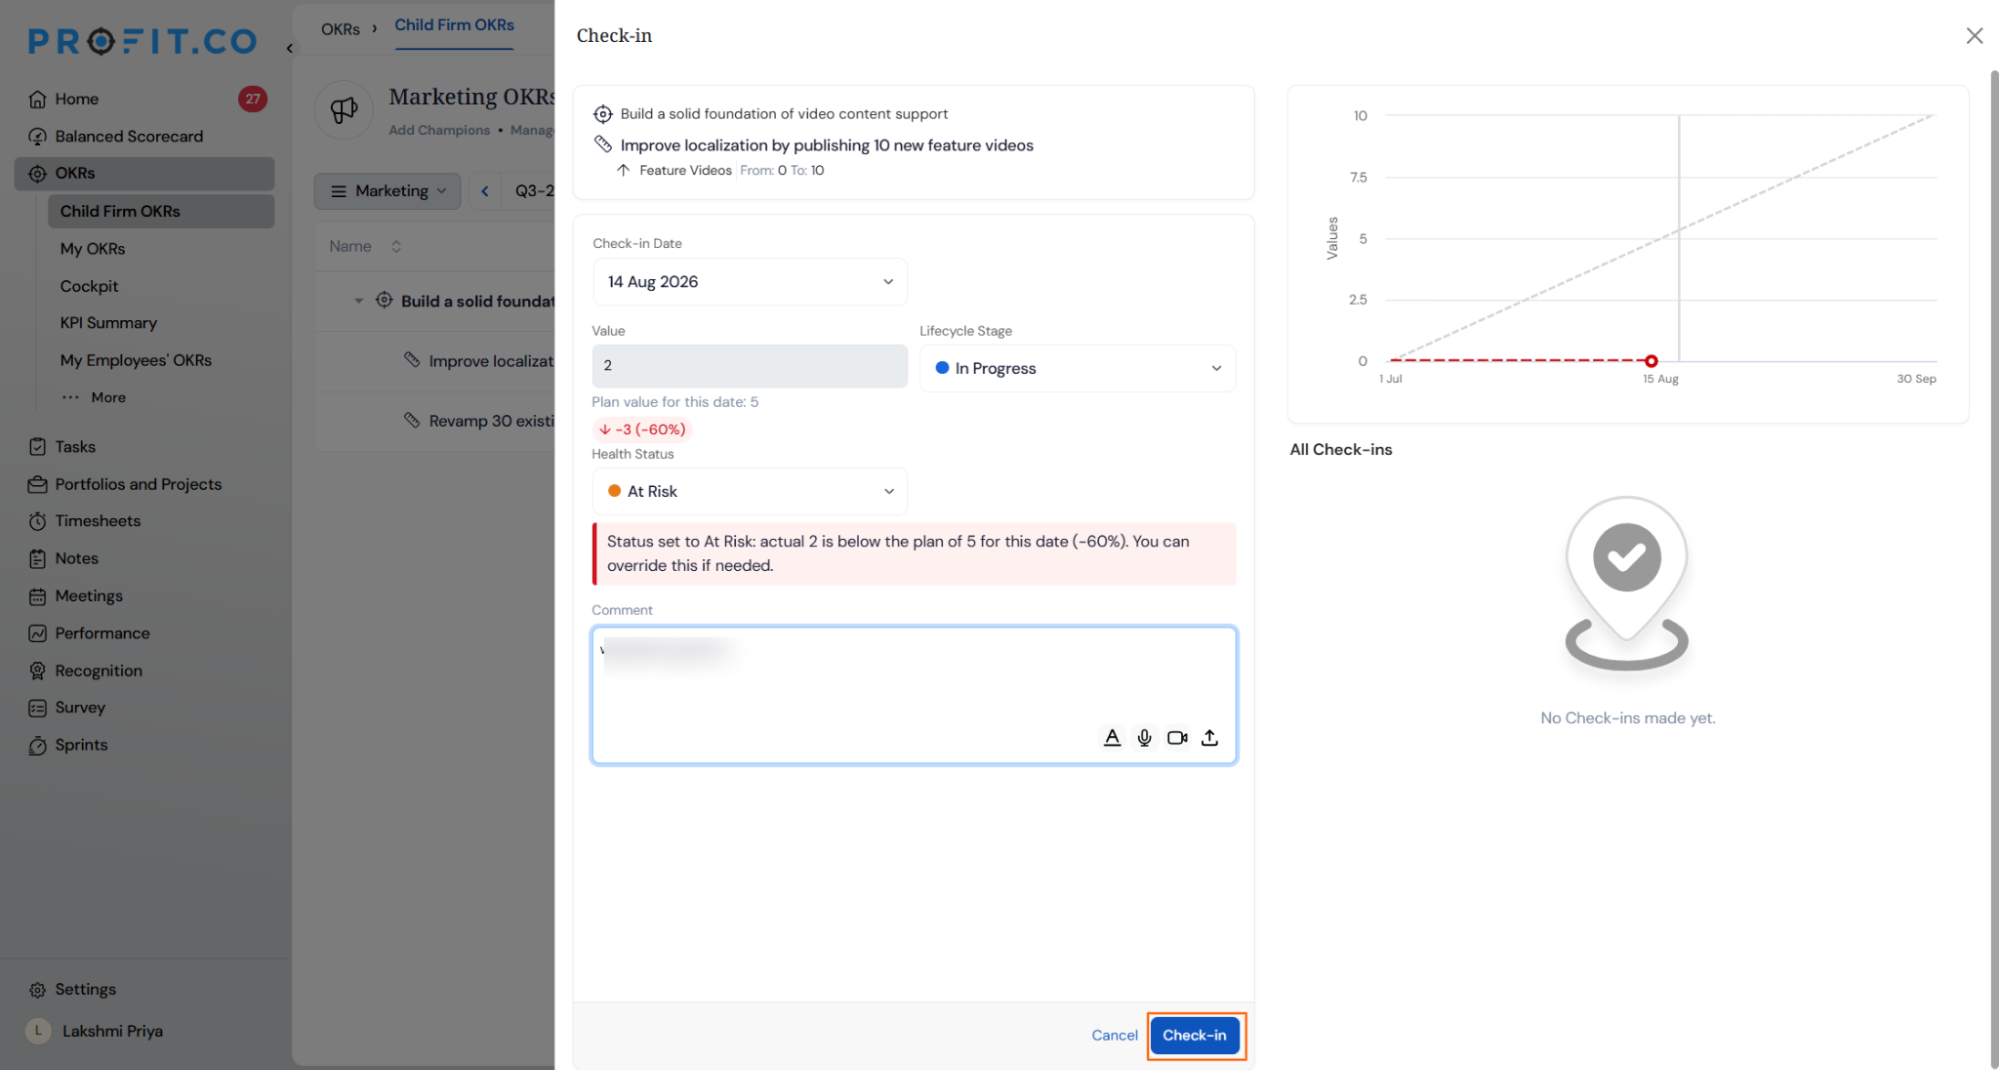1999x1070 pixels.
Task: Select the Child Firm OKRs tab
Action: [x=454, y=26]
